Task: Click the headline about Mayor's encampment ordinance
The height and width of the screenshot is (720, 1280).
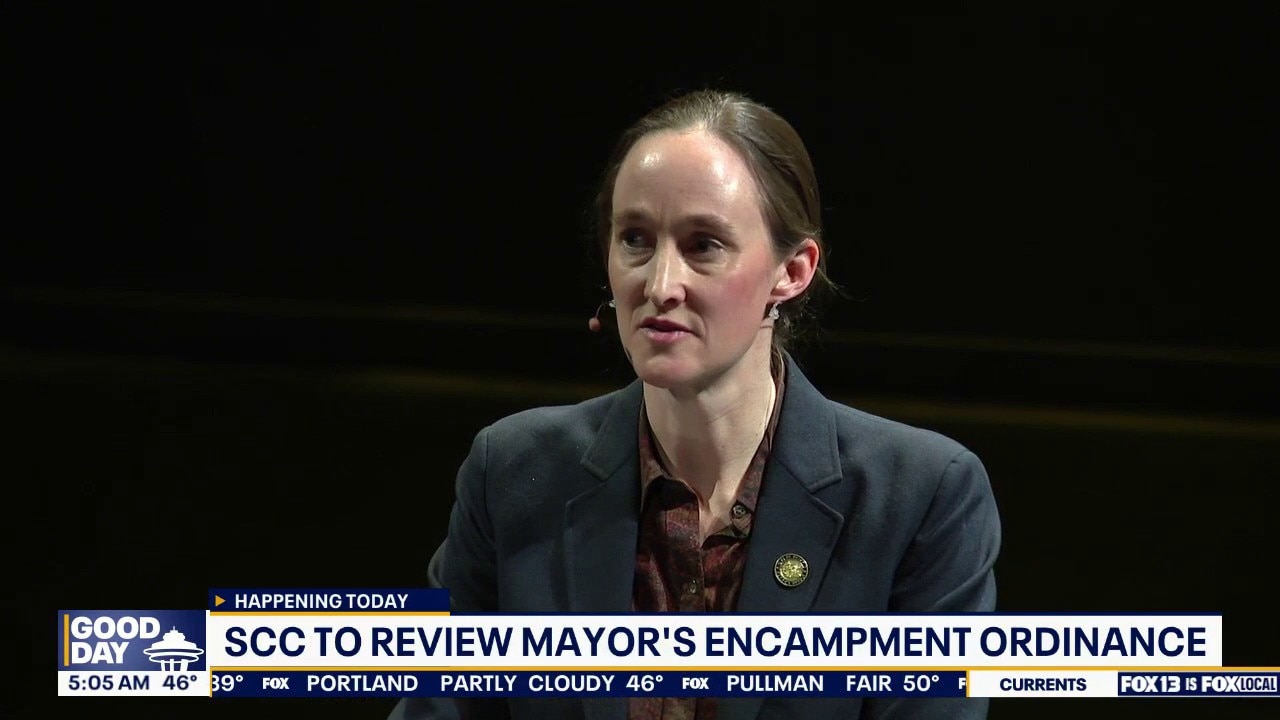Action: [714, 641]
